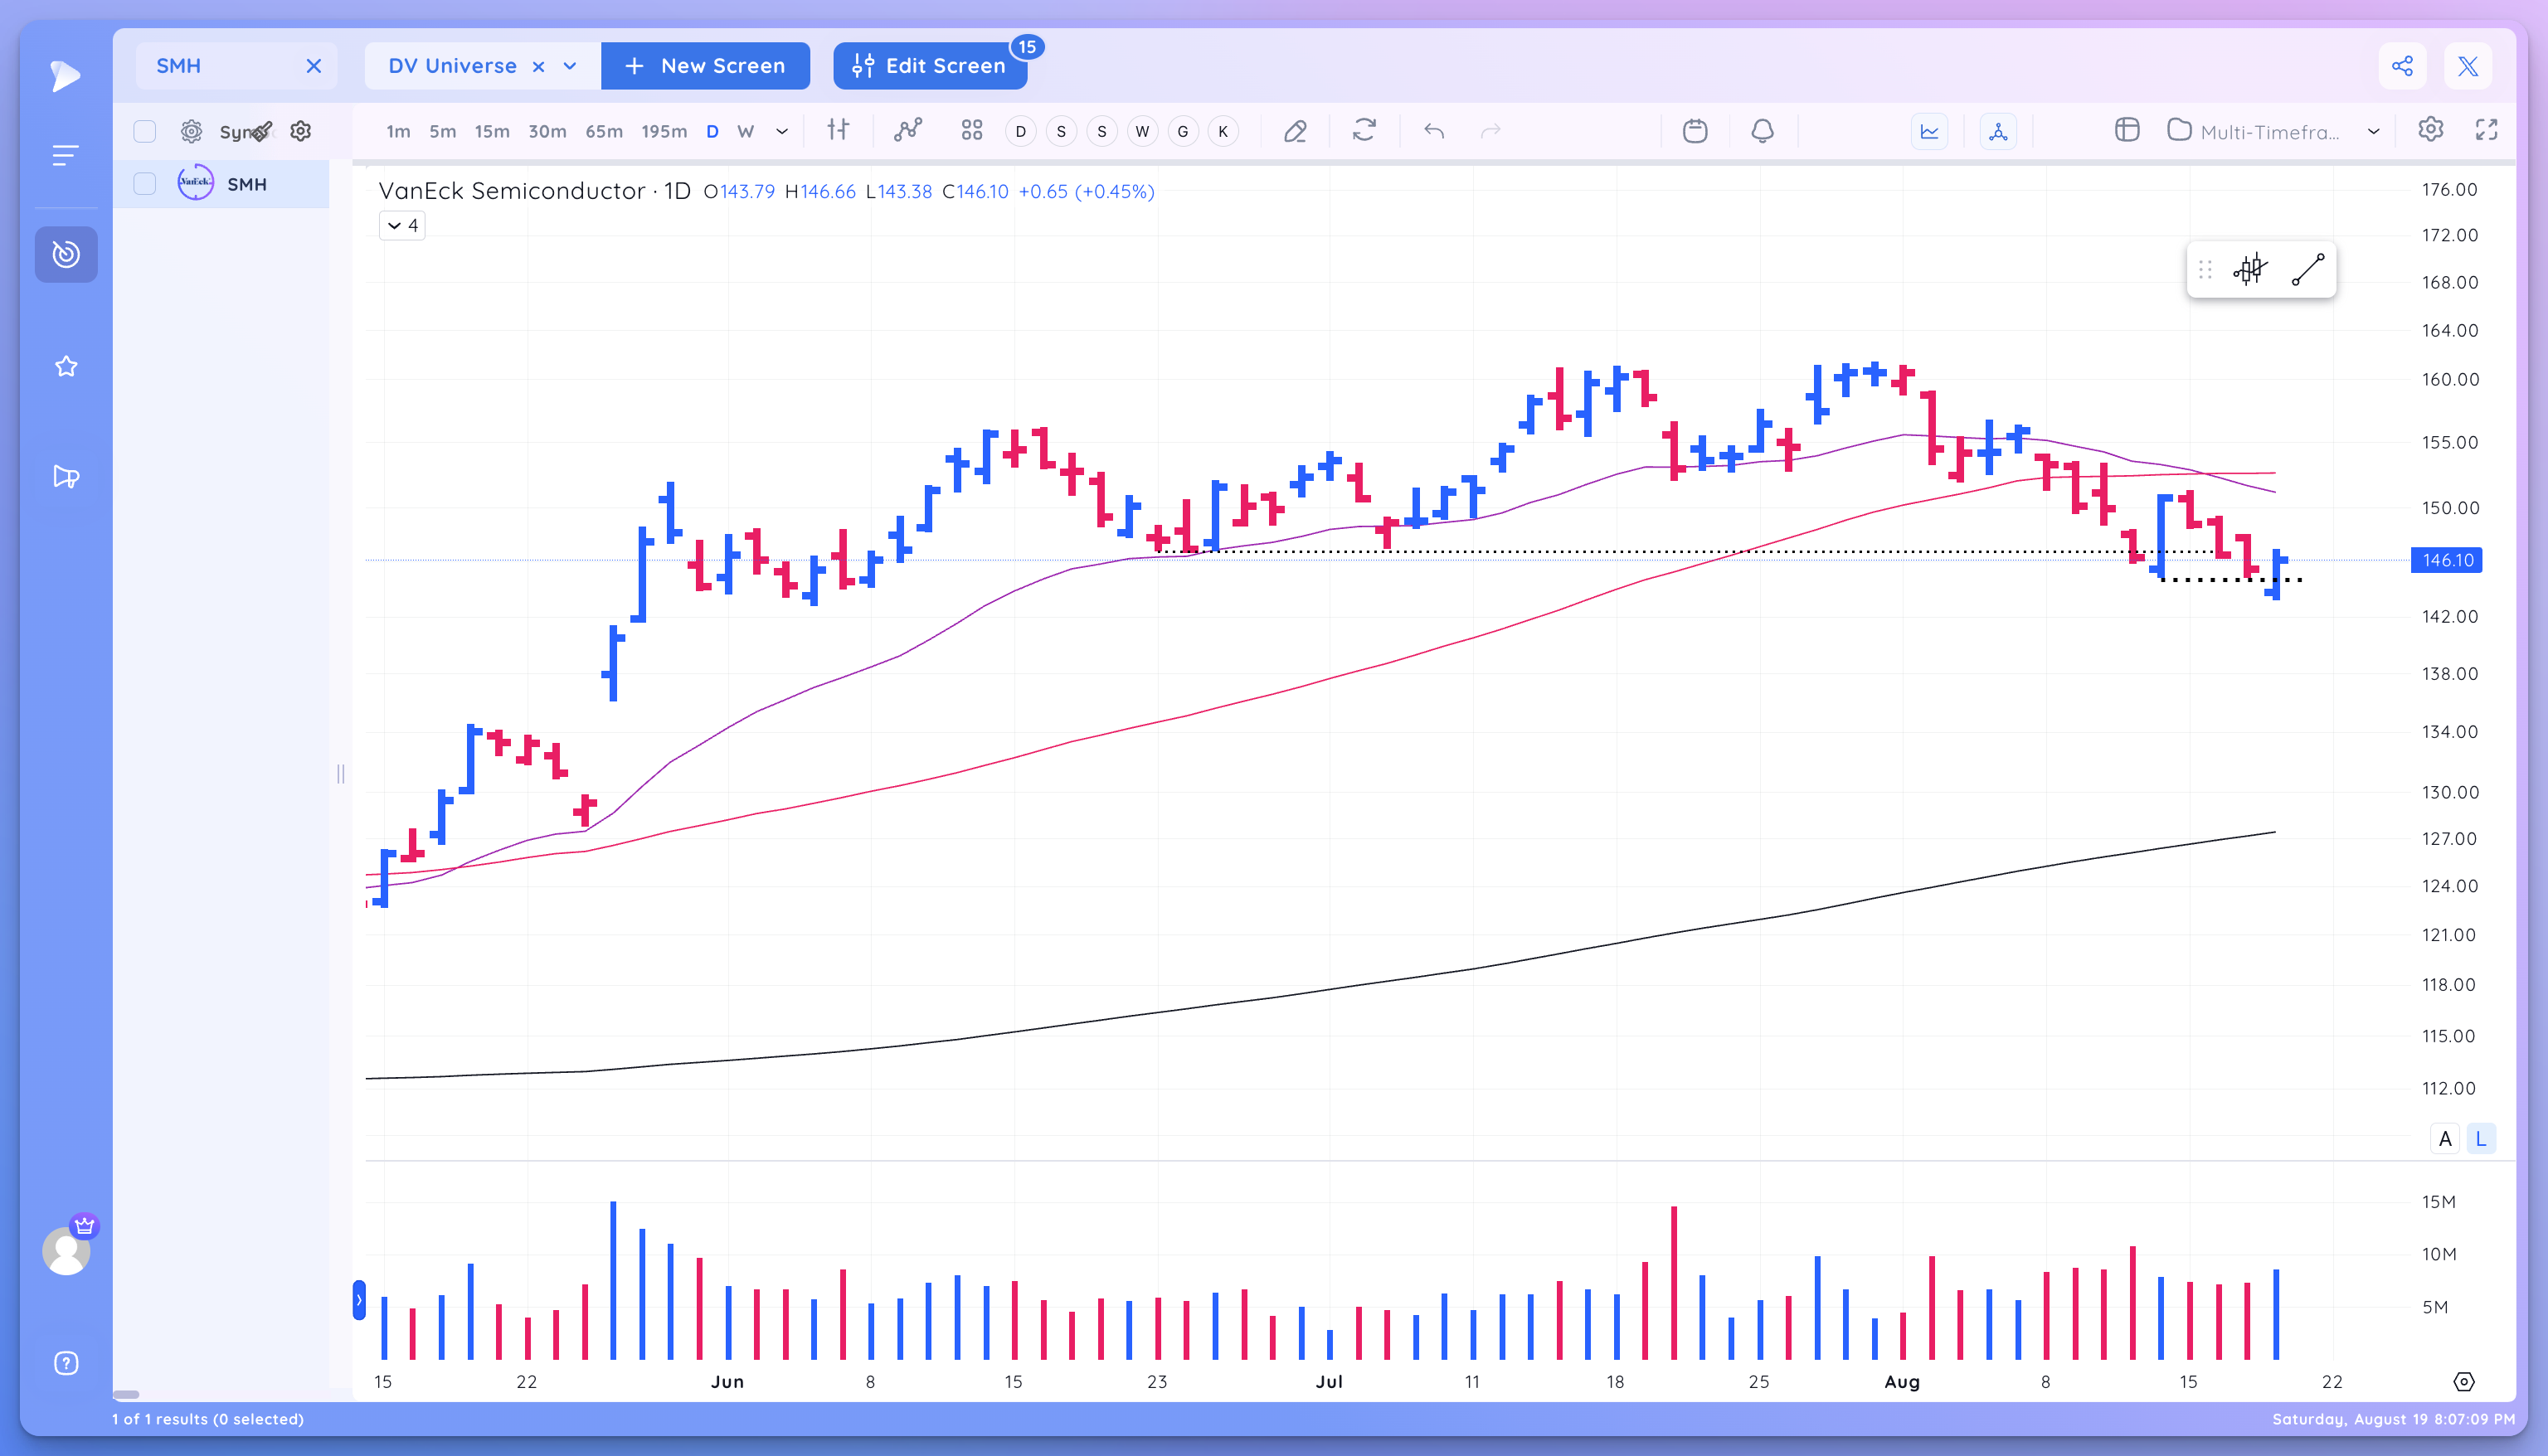2548x1456 pixels.
Task: Open the megaphone announcements icon
Action: click(x=66, y=476)
